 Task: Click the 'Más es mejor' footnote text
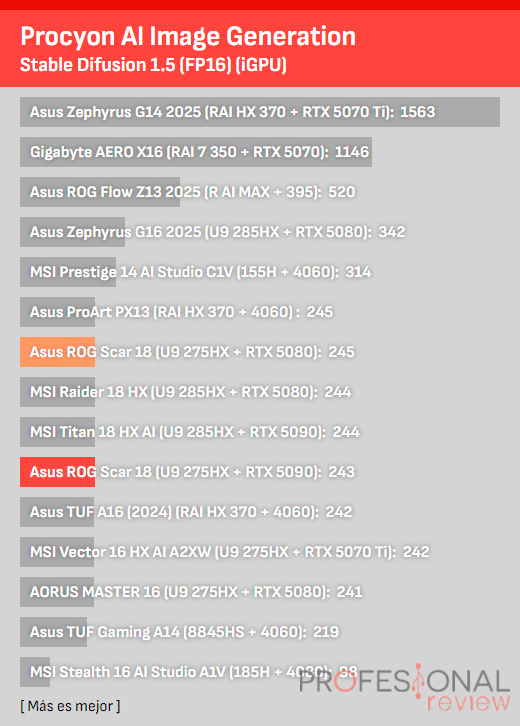[x=70, y=706]
